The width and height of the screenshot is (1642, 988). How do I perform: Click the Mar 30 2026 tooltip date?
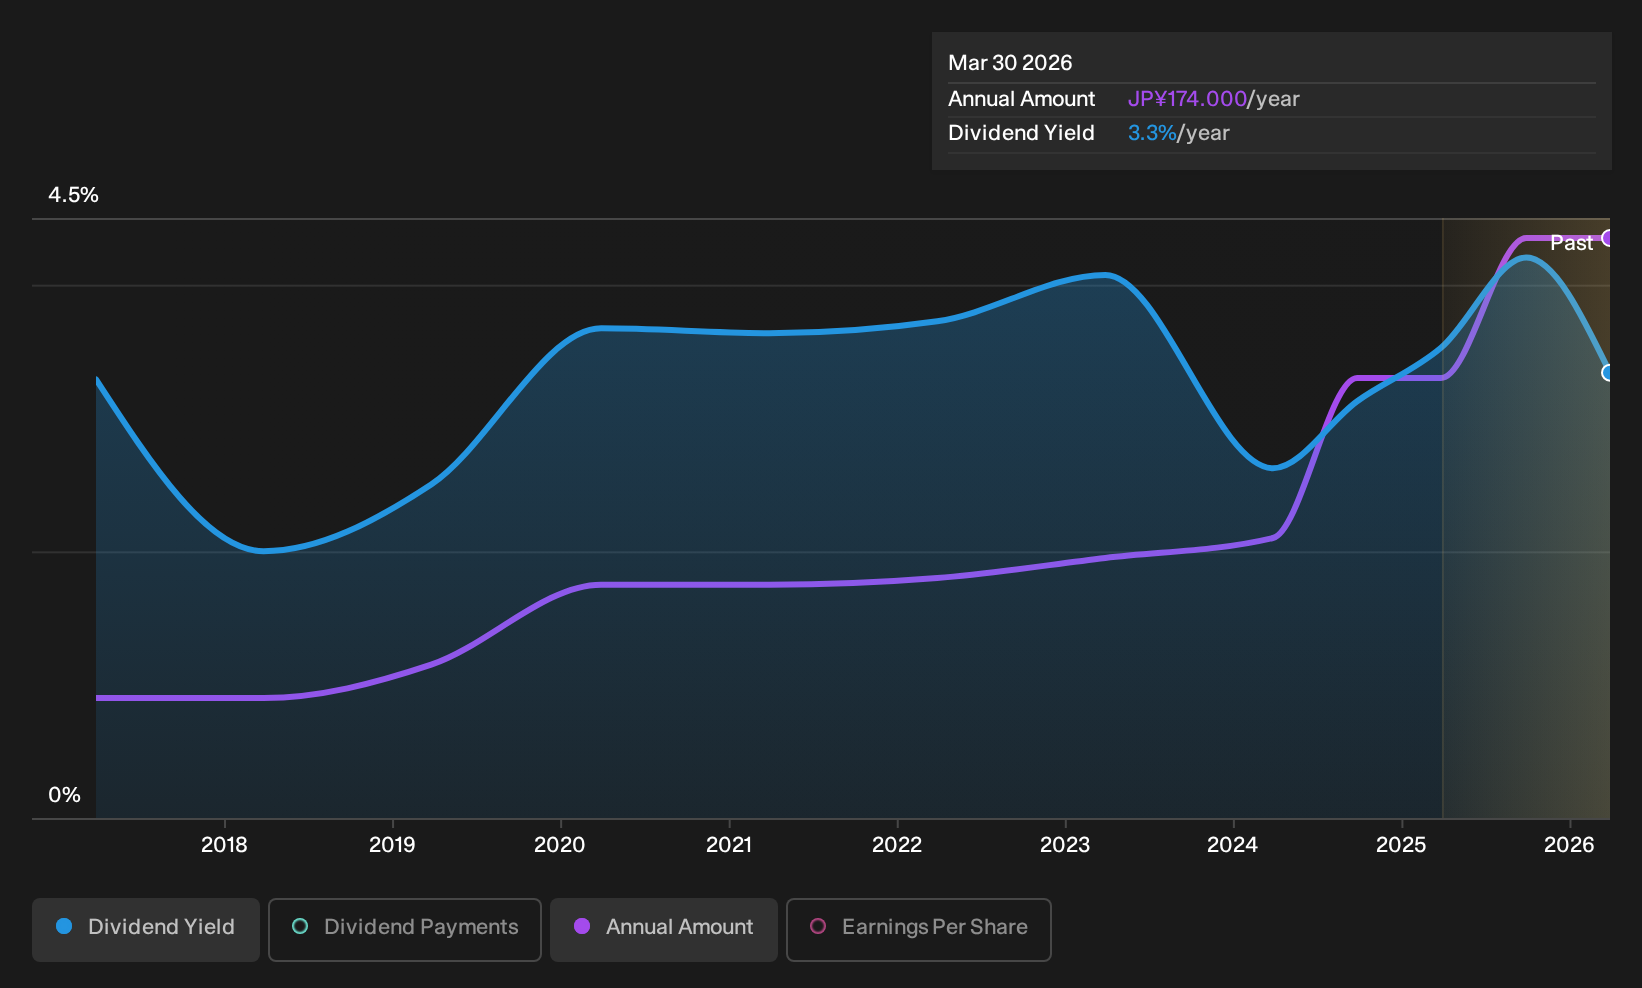1010,63
